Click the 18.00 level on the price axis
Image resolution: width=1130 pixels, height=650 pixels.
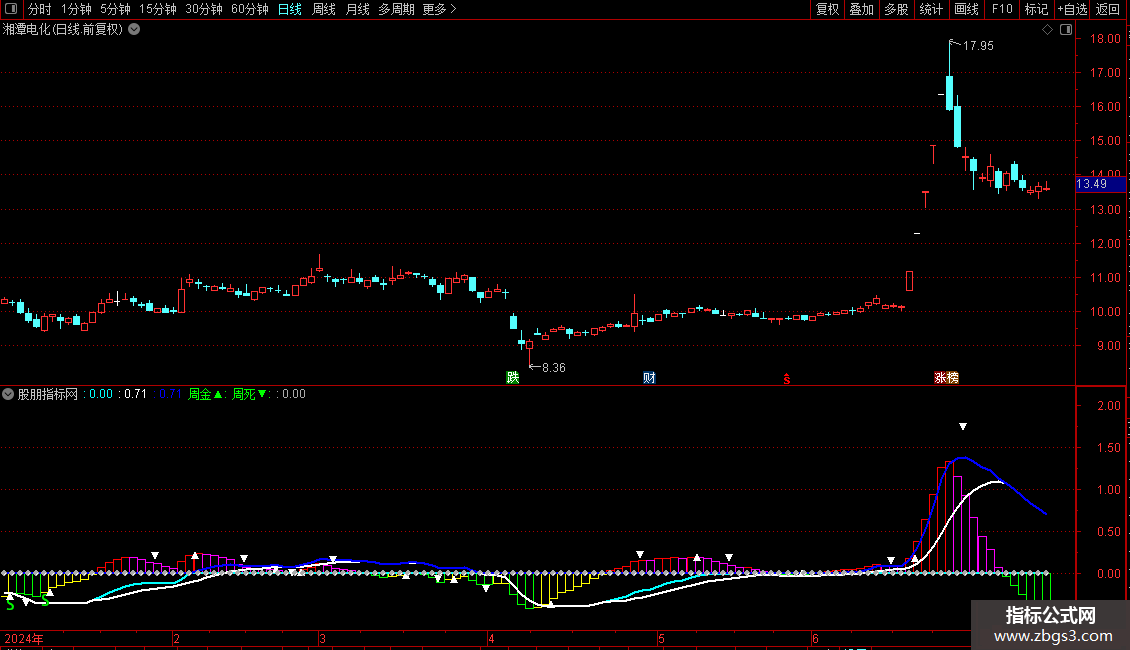(x=1105, y=39)
